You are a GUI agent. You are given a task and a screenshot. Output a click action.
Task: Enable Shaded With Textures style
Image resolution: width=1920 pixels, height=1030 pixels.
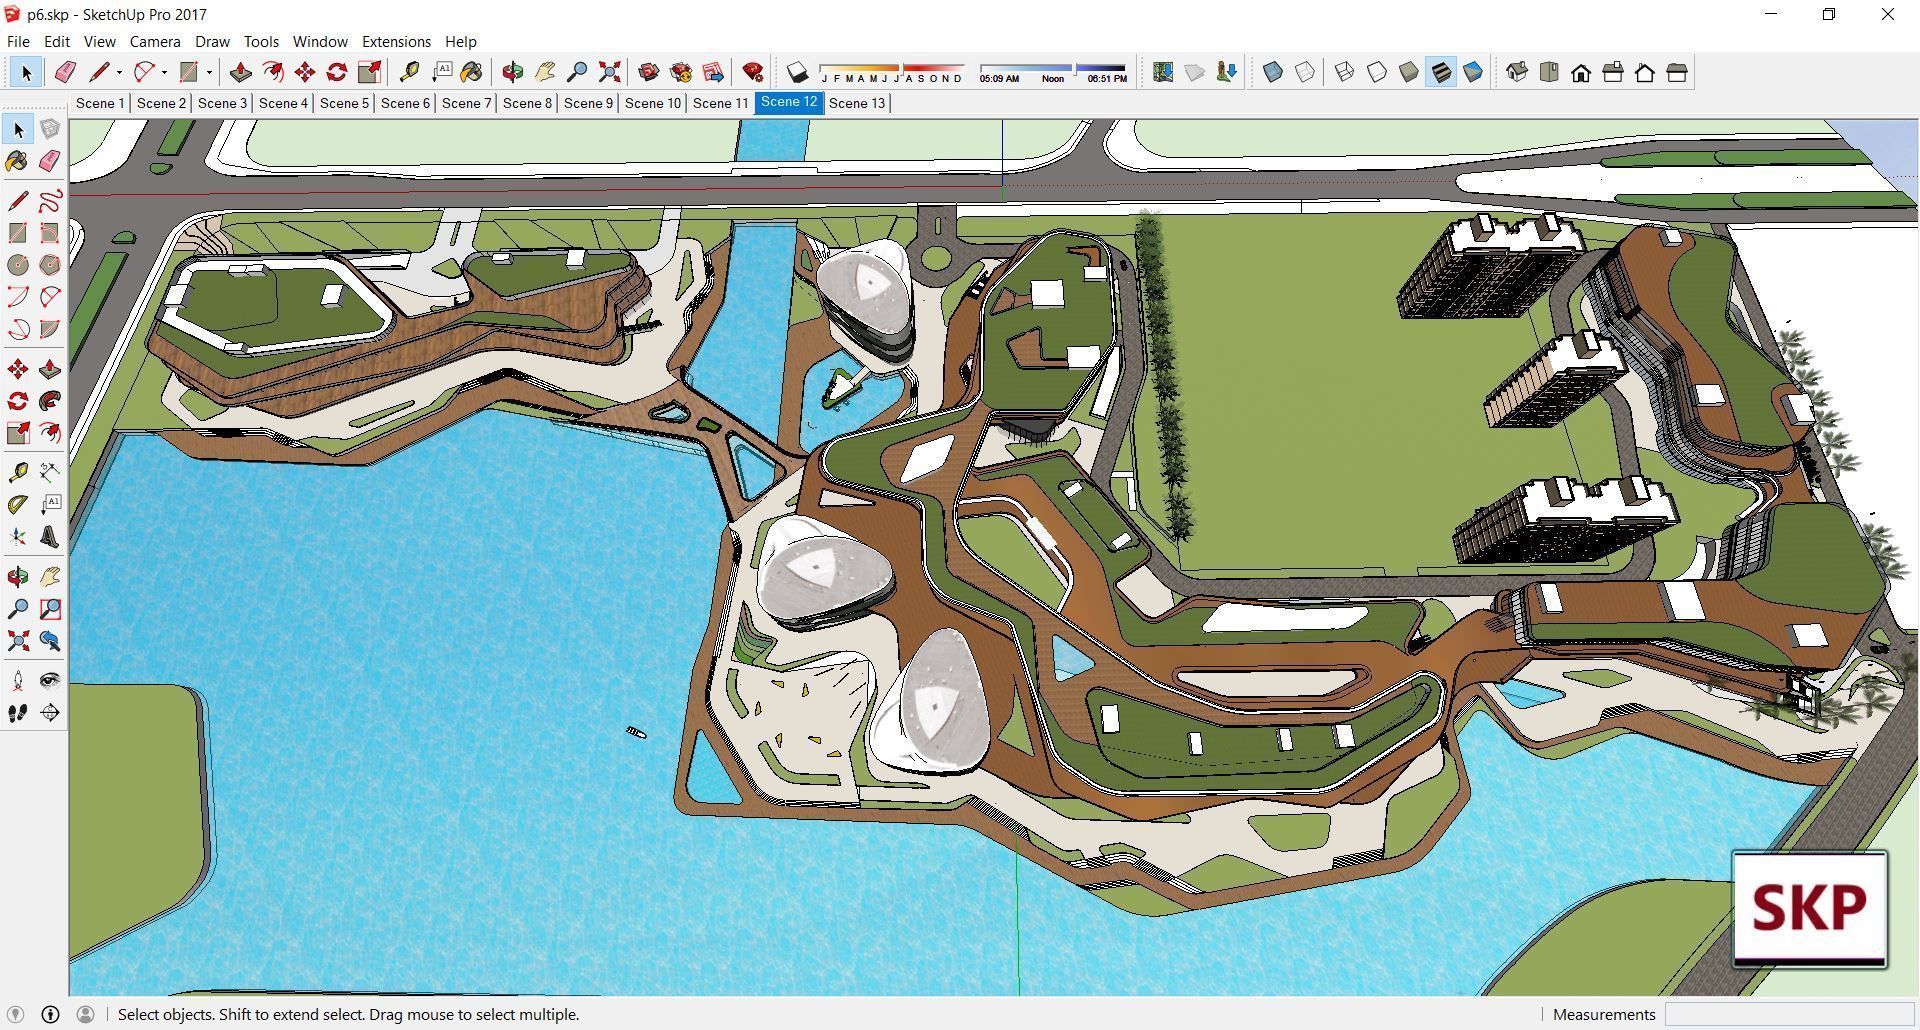pyautogui.click(x=1441, y=72)
